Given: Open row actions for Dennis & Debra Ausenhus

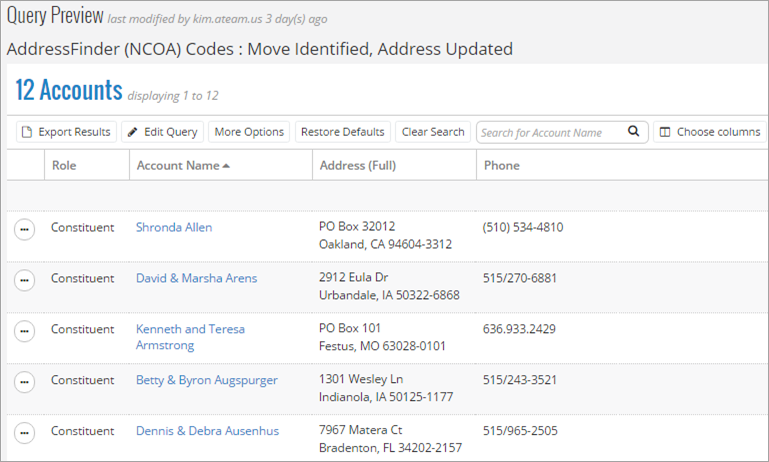Looking at the screenshot, I should click(24, 433).
